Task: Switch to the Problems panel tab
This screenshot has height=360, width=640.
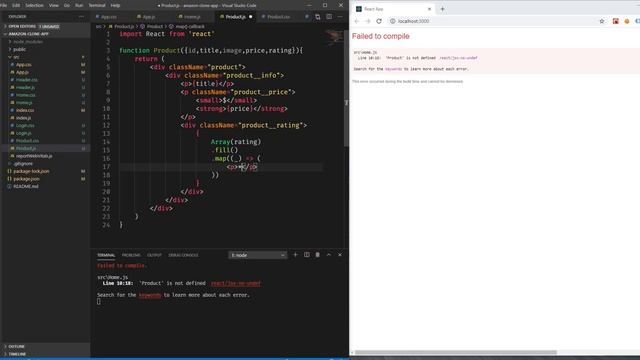Action: pos(131,255)
